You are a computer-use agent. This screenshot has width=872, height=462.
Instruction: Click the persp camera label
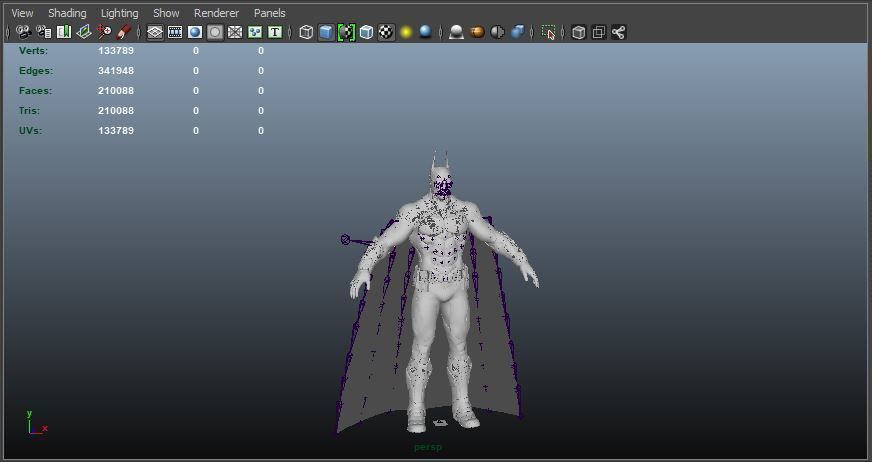(428, 447)
